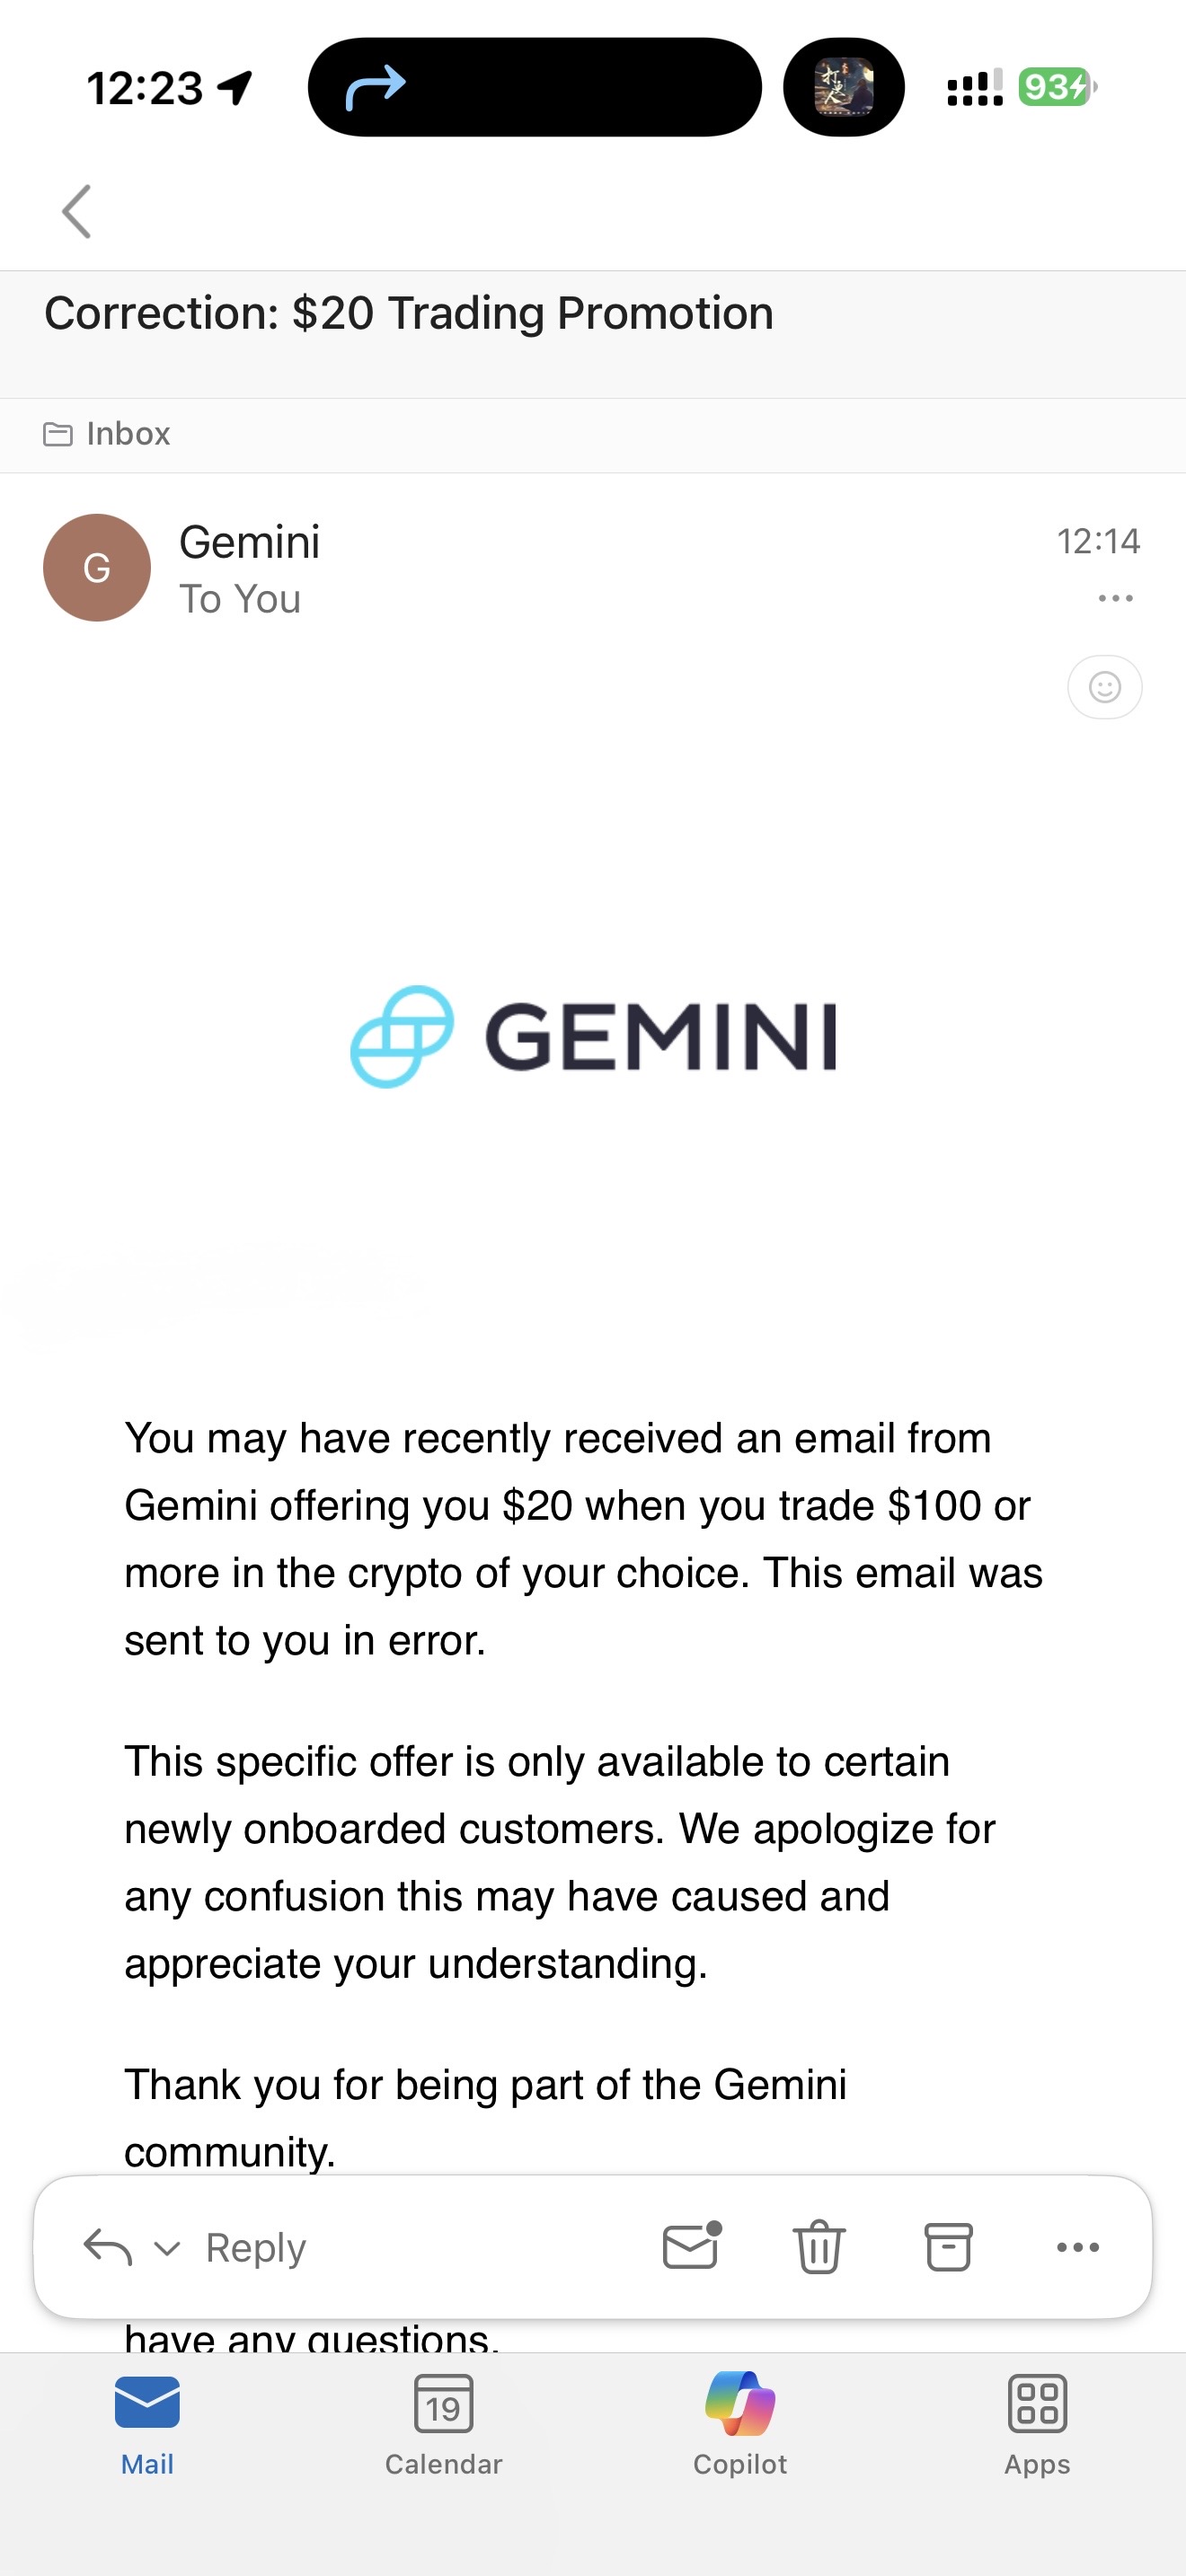Tap the Gemini sender name
Screen dimensions: 1186x2576
[249, 541]
